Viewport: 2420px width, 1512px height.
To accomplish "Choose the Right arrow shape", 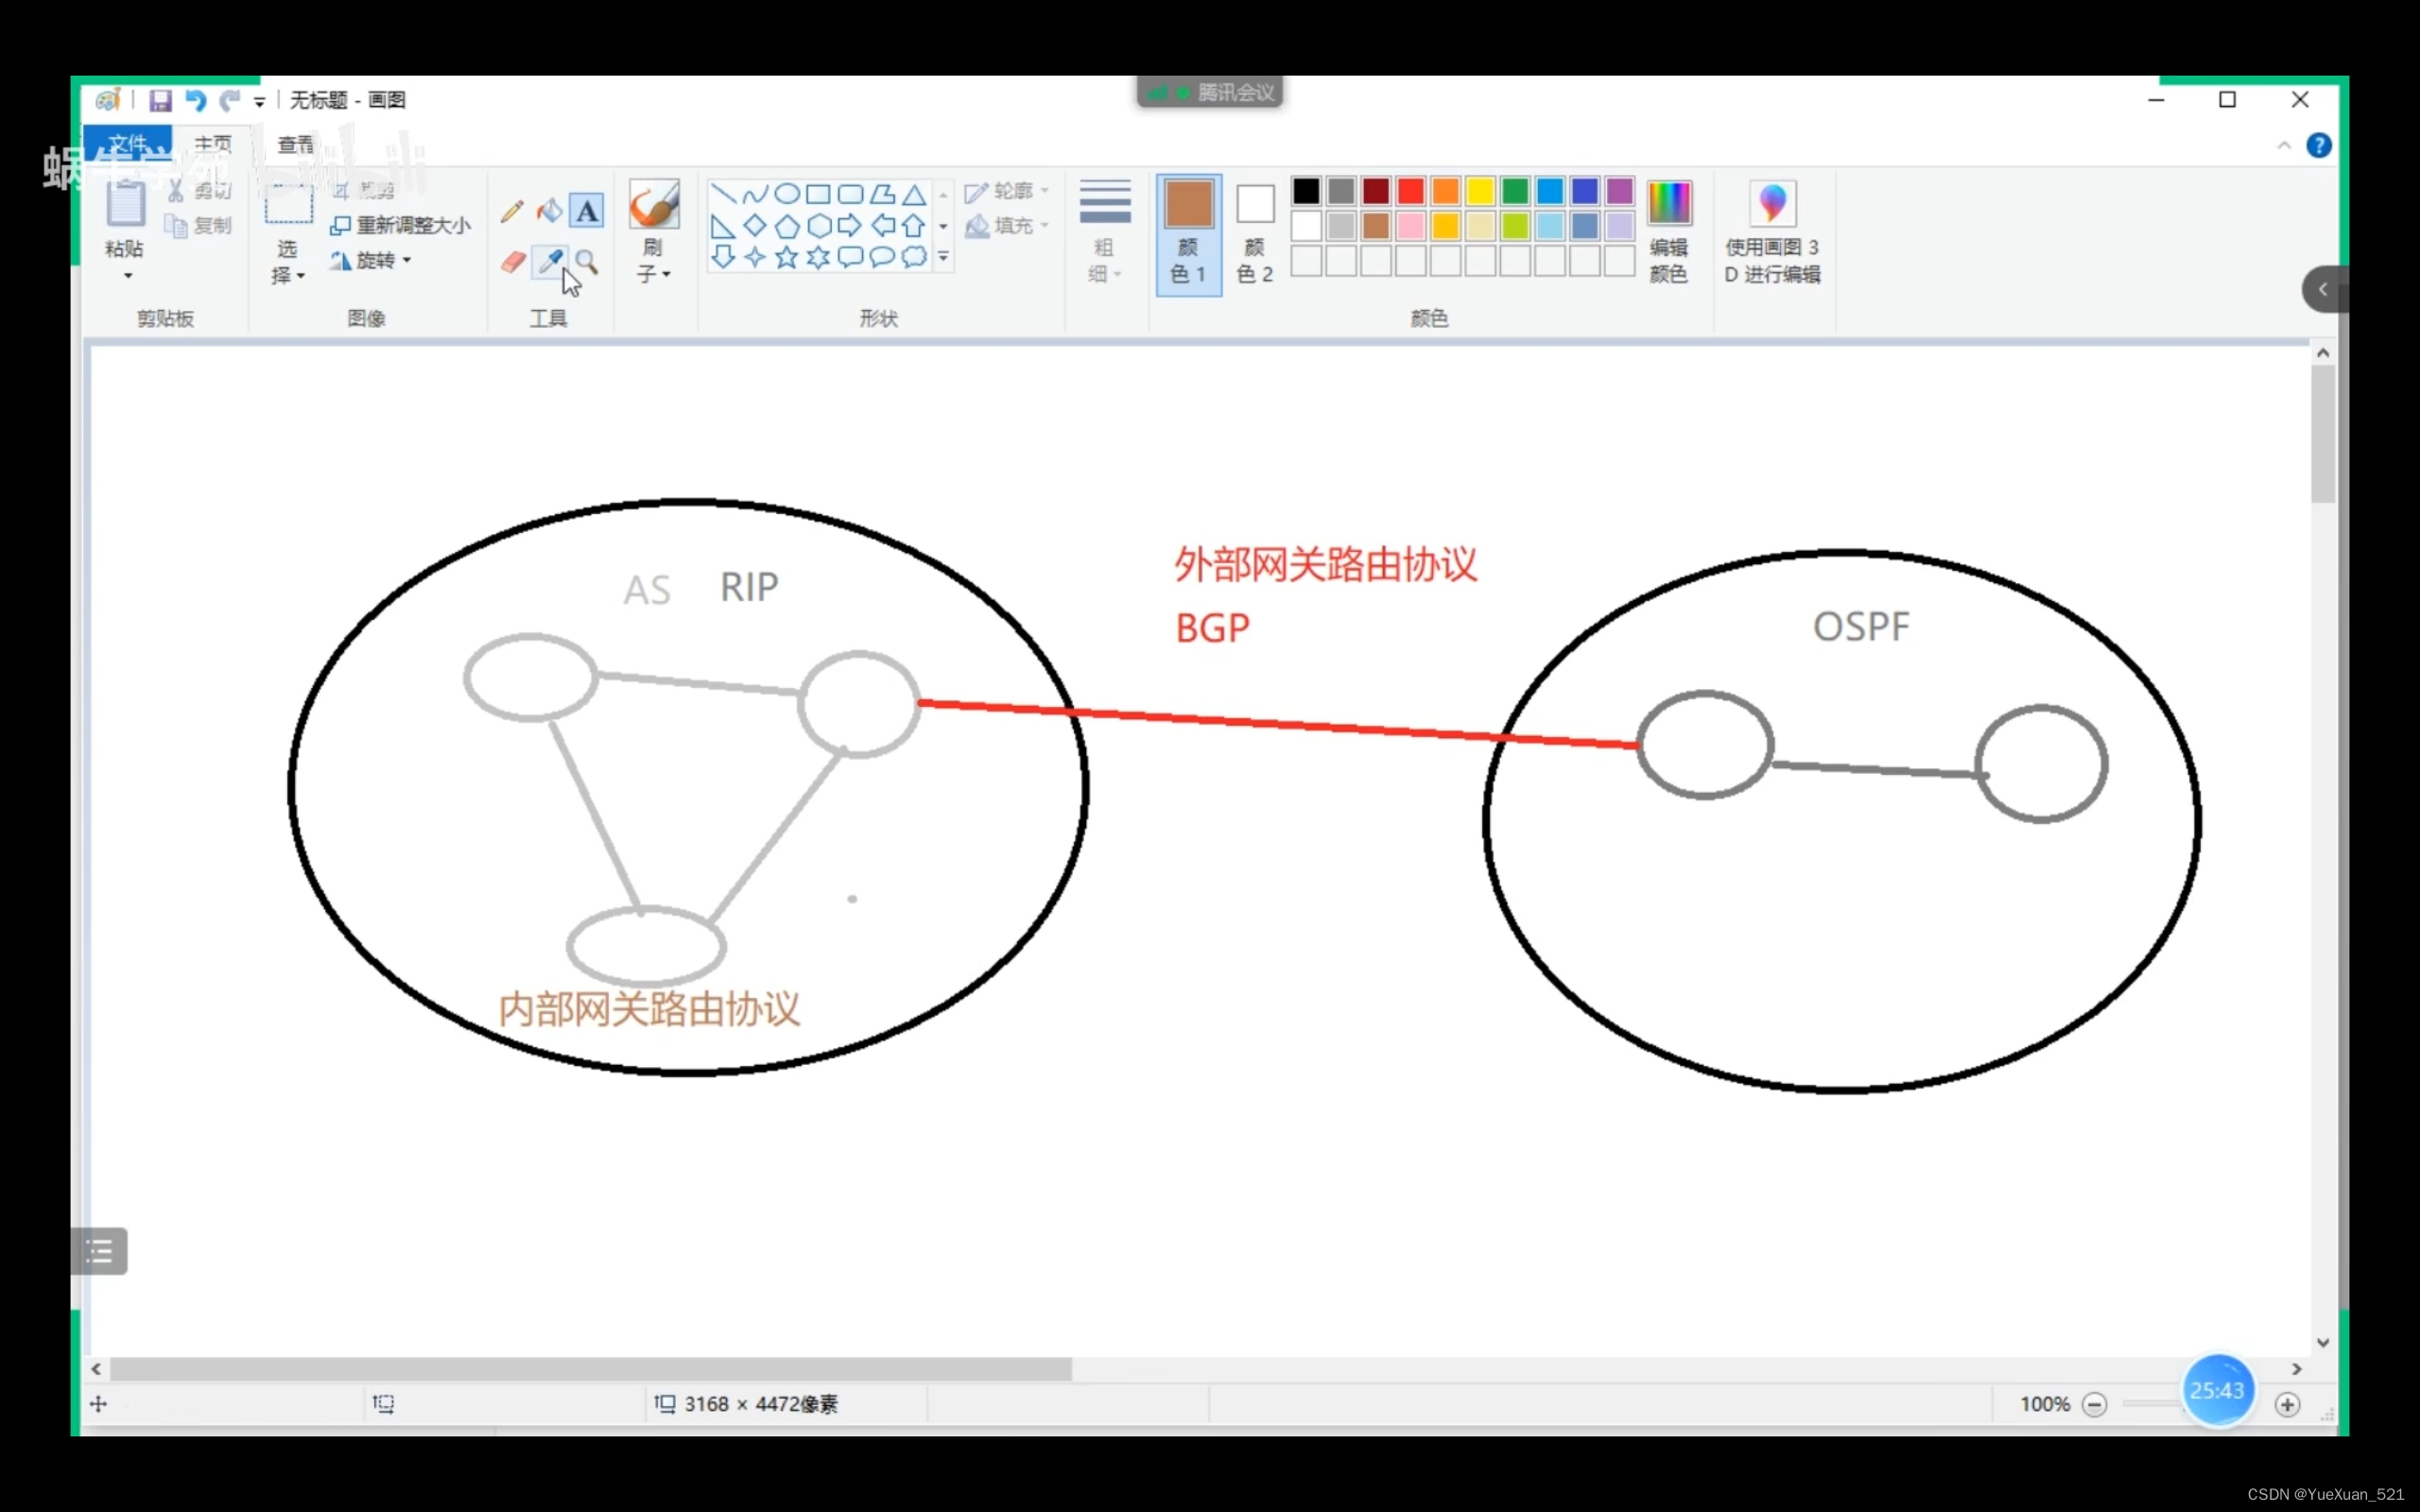I will click(x=850, y=226).
